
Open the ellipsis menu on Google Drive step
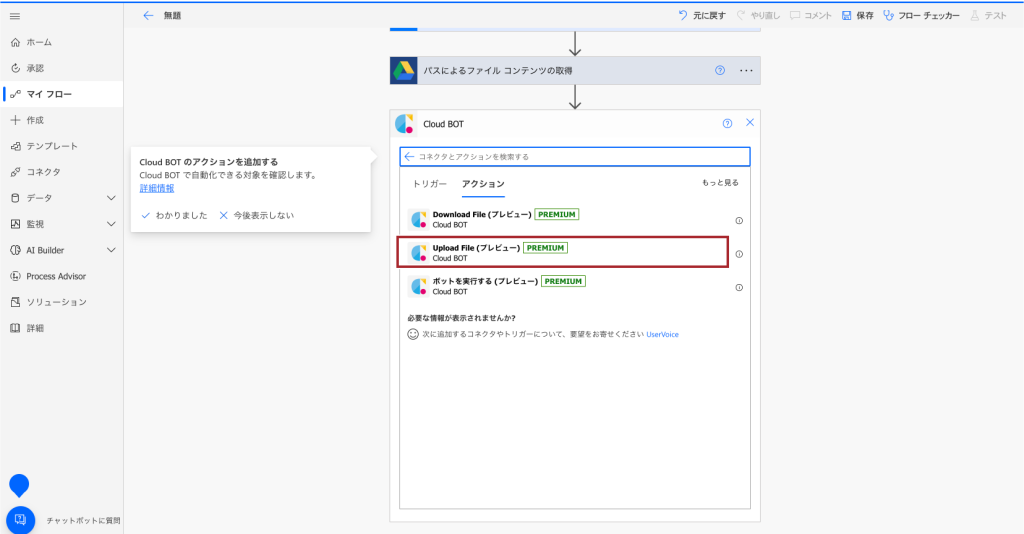[x=746, y=71]
